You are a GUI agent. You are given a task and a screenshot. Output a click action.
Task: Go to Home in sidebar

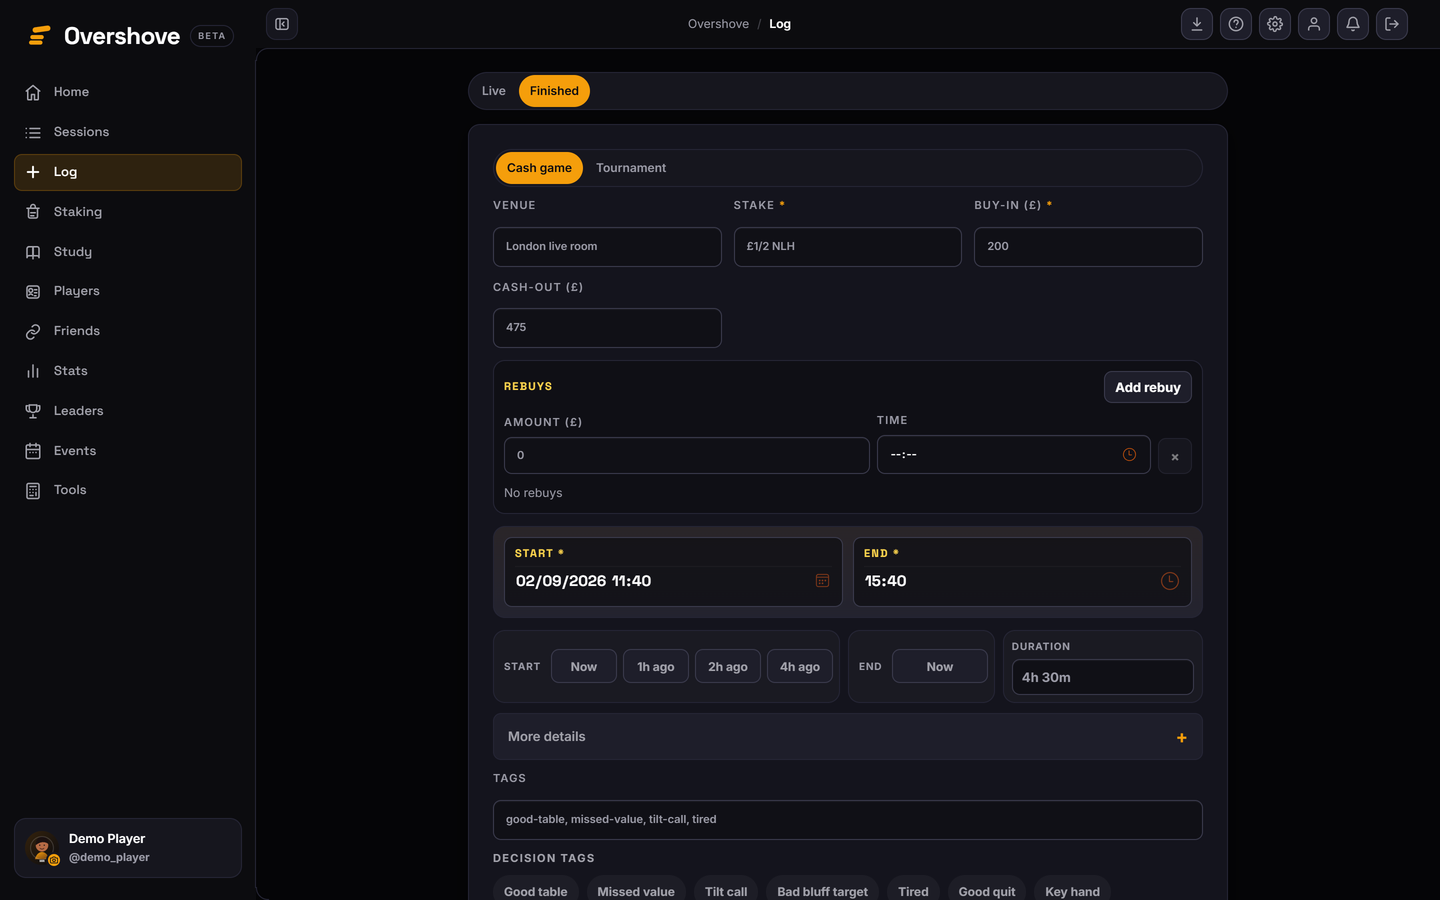pos(128,92)
